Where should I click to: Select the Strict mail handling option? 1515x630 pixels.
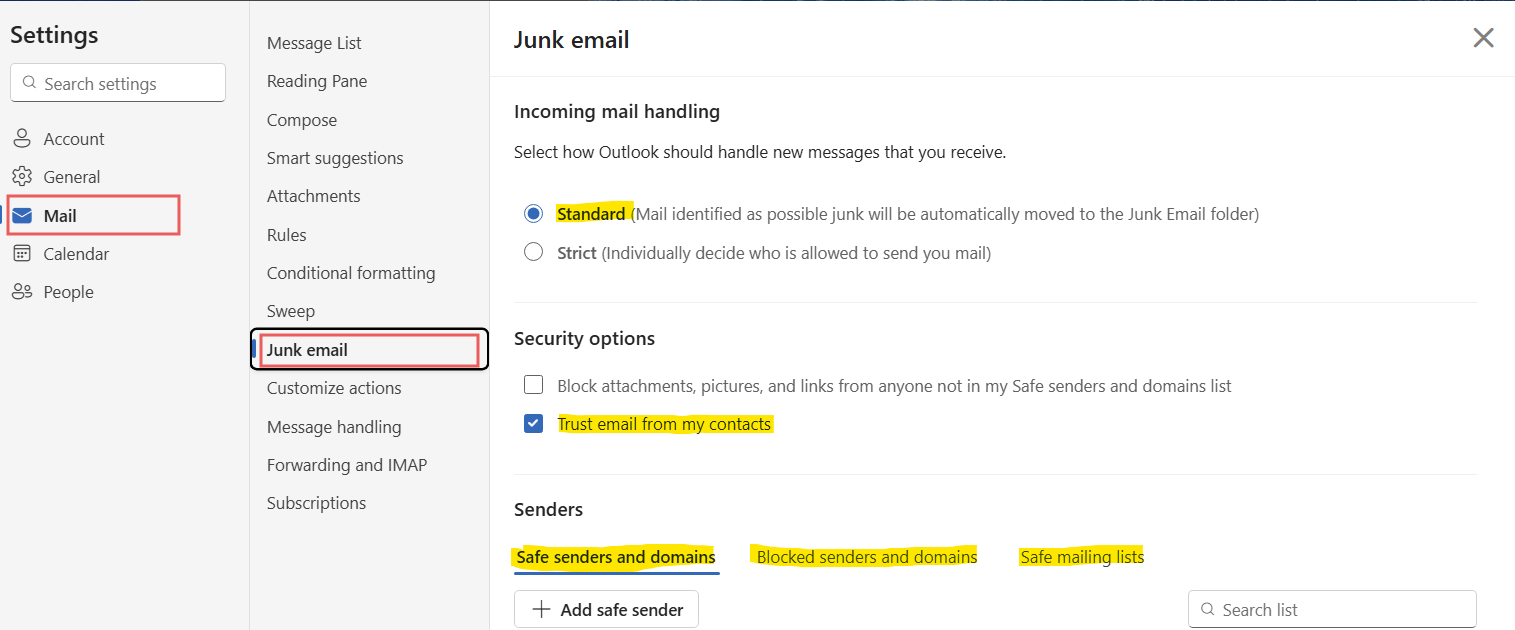point(534,252)
